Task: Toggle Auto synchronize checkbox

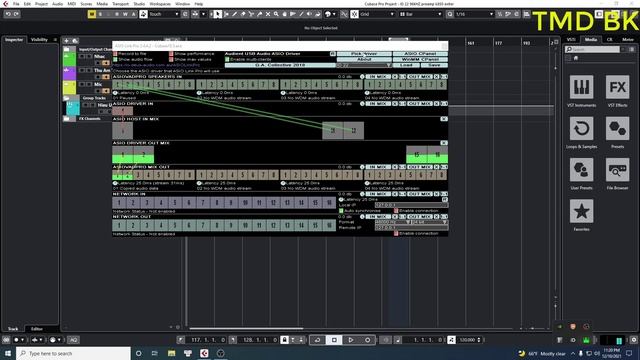Action: coord(341,211)
